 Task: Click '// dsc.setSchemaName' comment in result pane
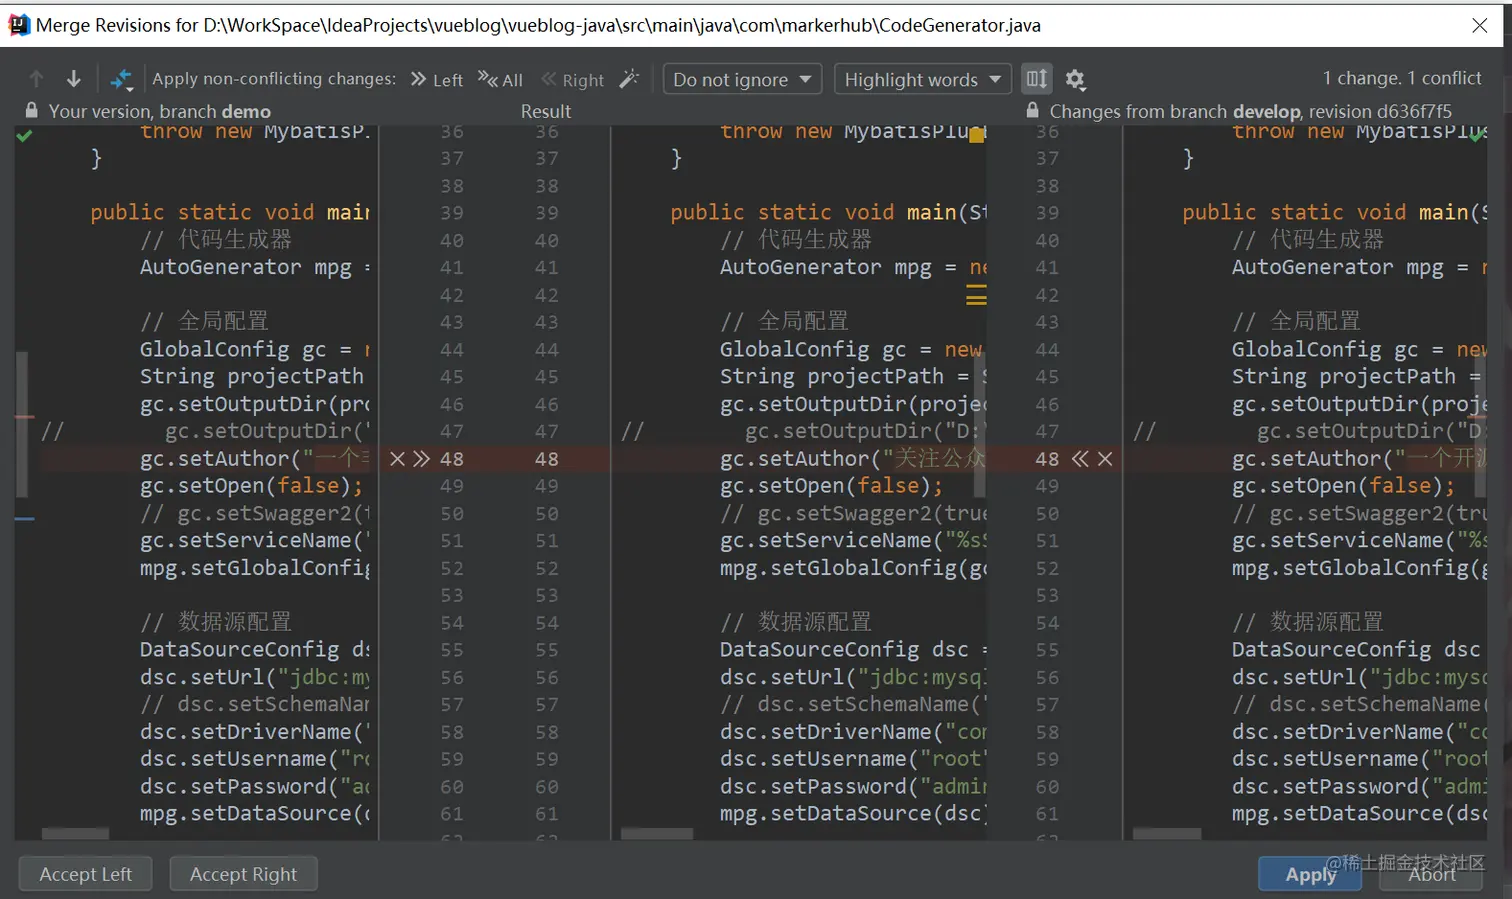(853, 705)
